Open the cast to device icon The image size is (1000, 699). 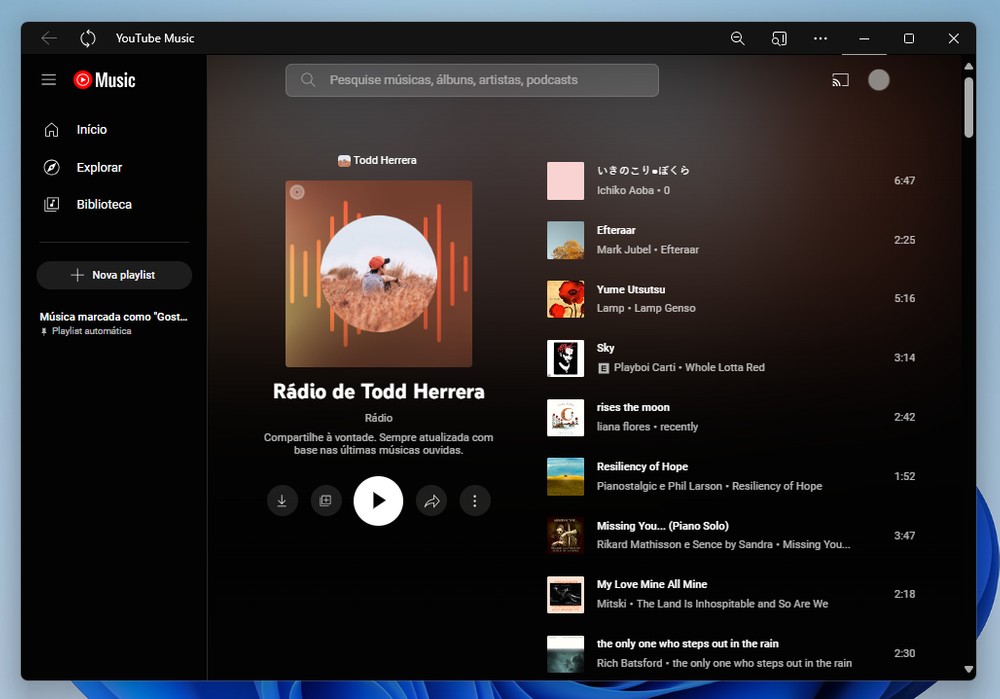(840, 80)
